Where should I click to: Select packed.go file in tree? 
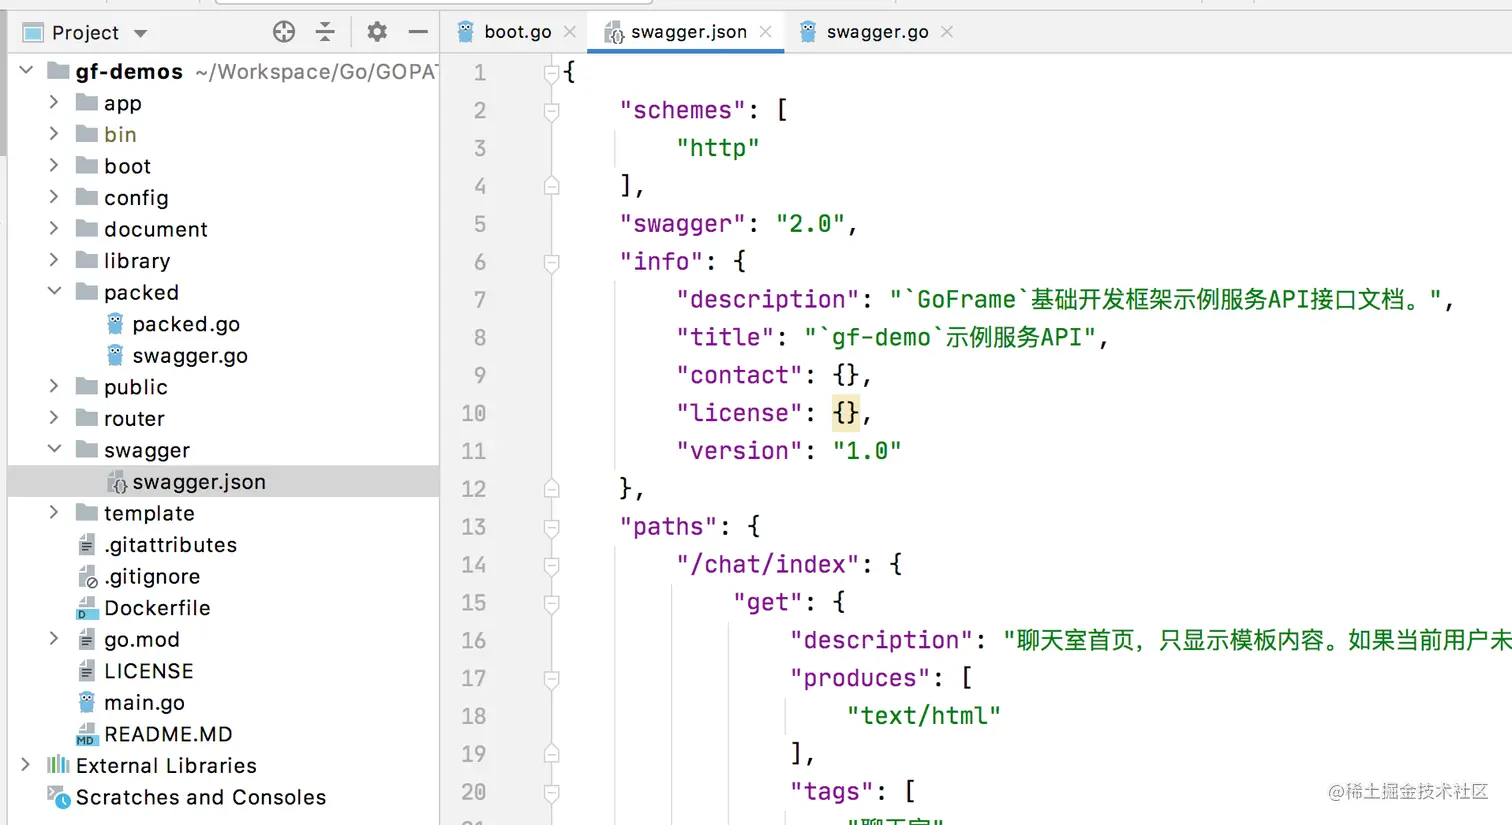[186, 324]
